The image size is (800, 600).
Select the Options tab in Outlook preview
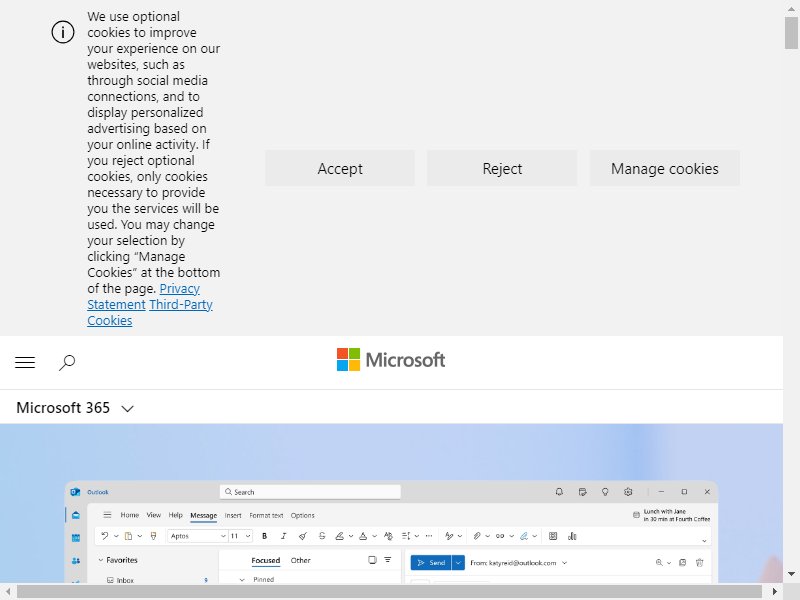(x=303, y=515)
